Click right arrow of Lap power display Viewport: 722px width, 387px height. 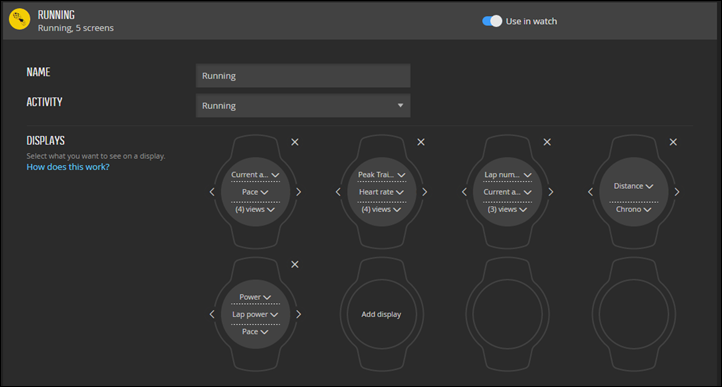(x=298, y=314)
